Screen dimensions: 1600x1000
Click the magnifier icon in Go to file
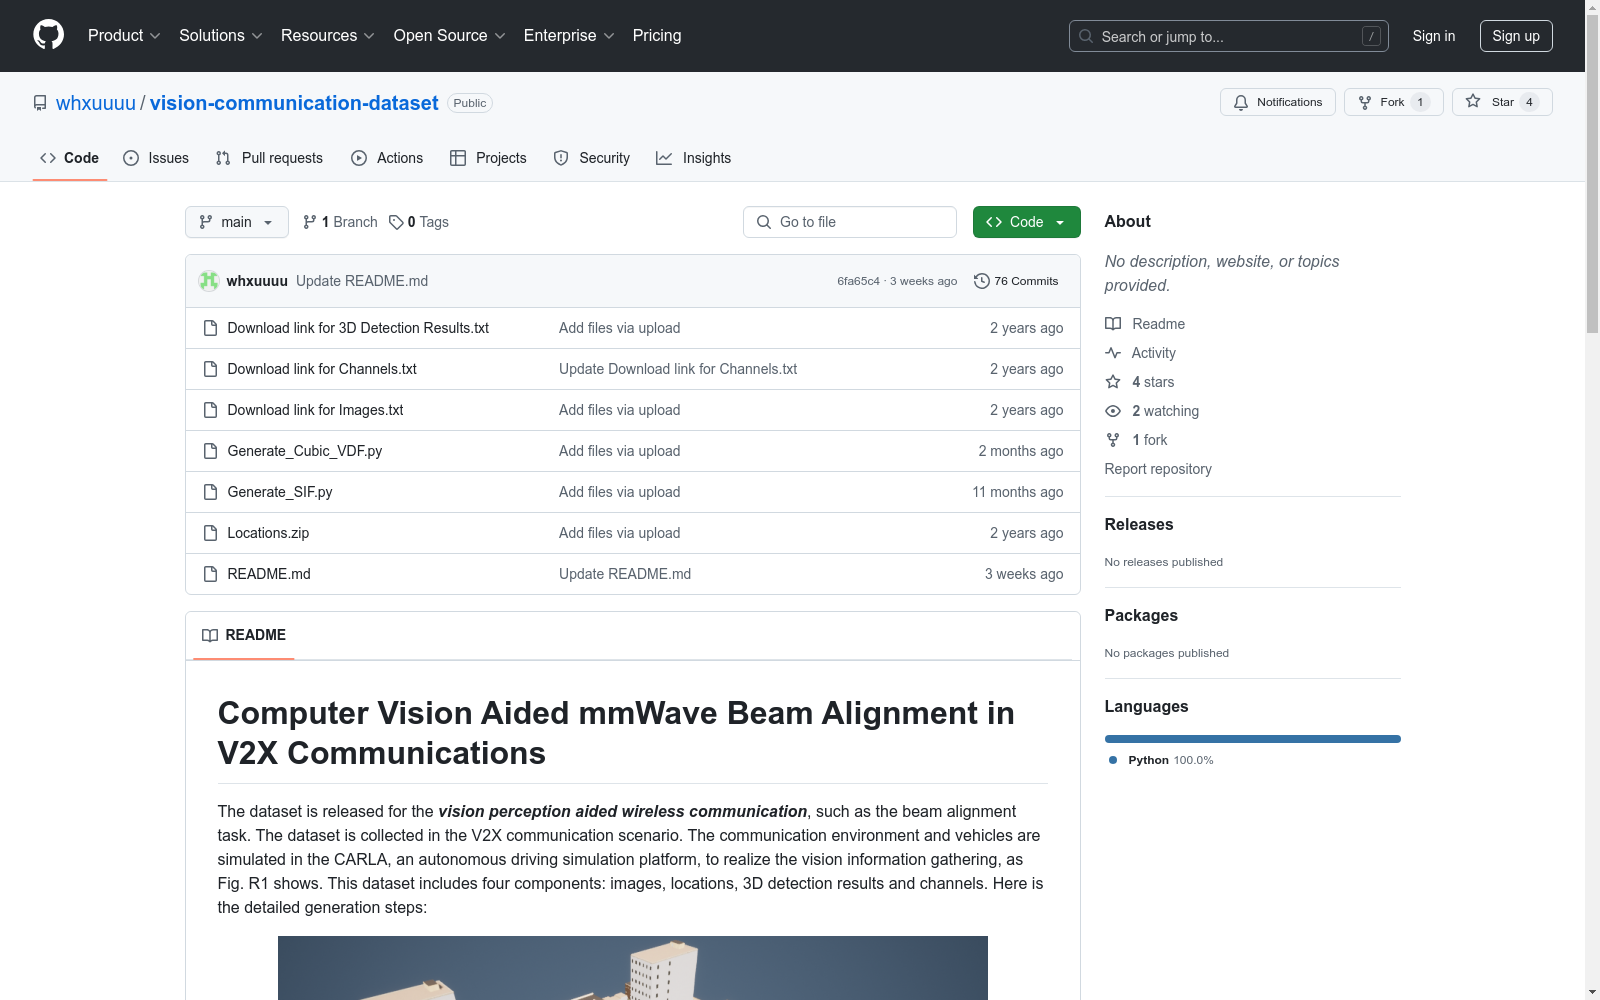point(764,222)
